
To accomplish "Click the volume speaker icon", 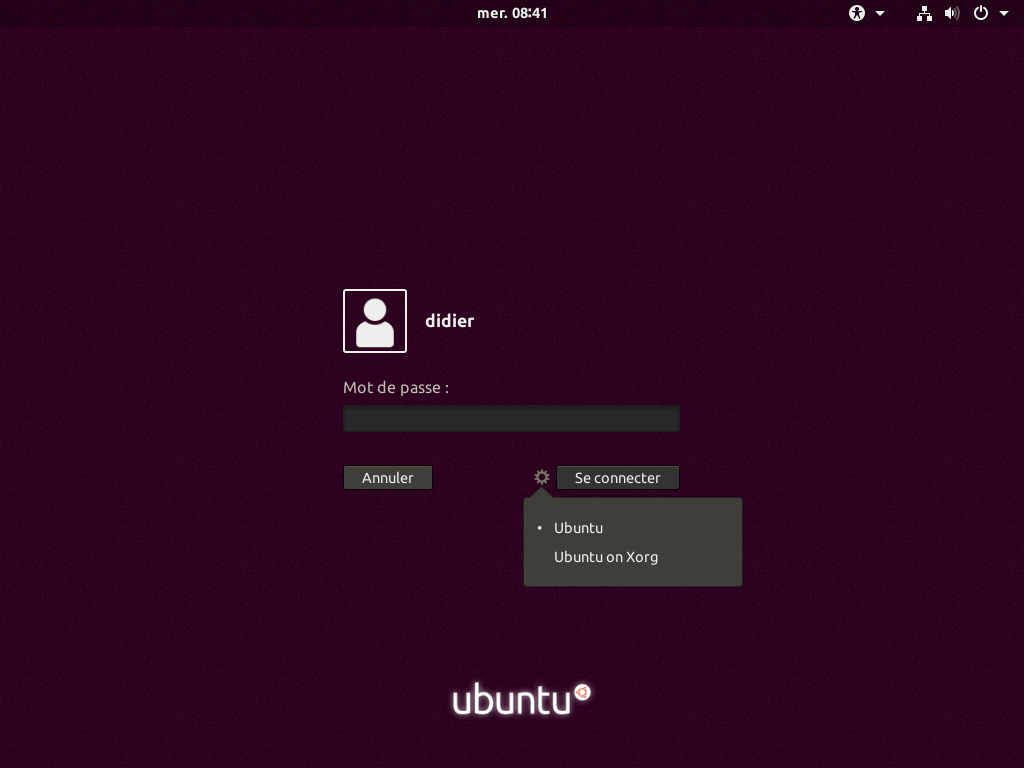I will click(x=951, y=13).
